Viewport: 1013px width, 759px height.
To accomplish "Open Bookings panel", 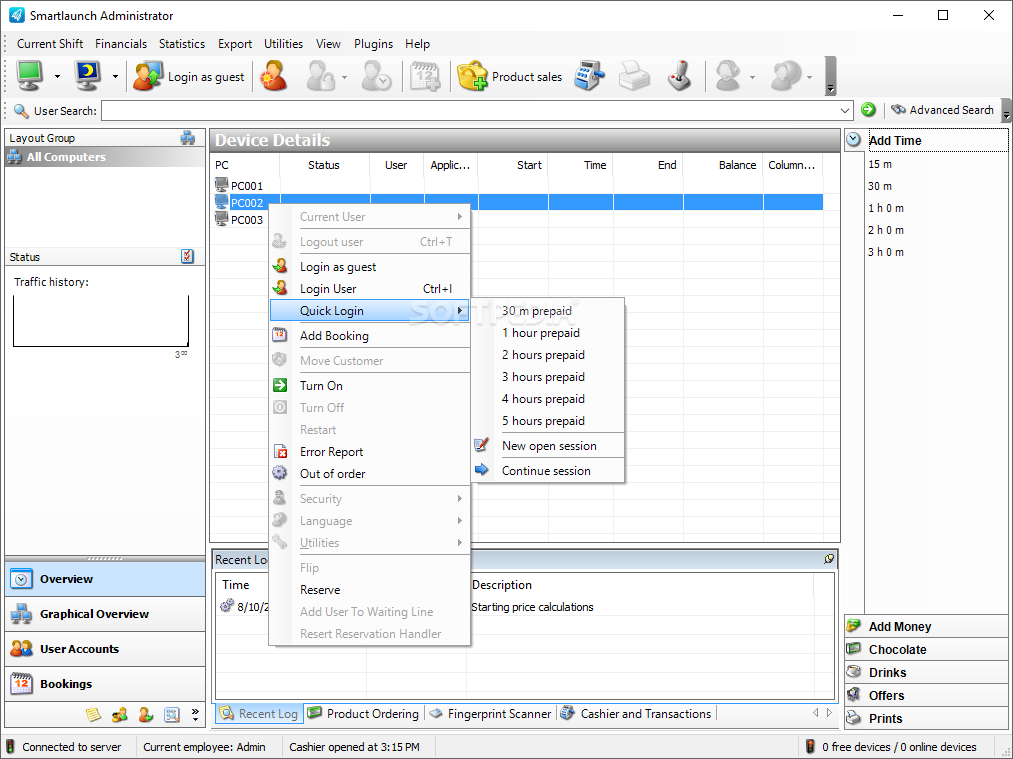I will [105, 684].
